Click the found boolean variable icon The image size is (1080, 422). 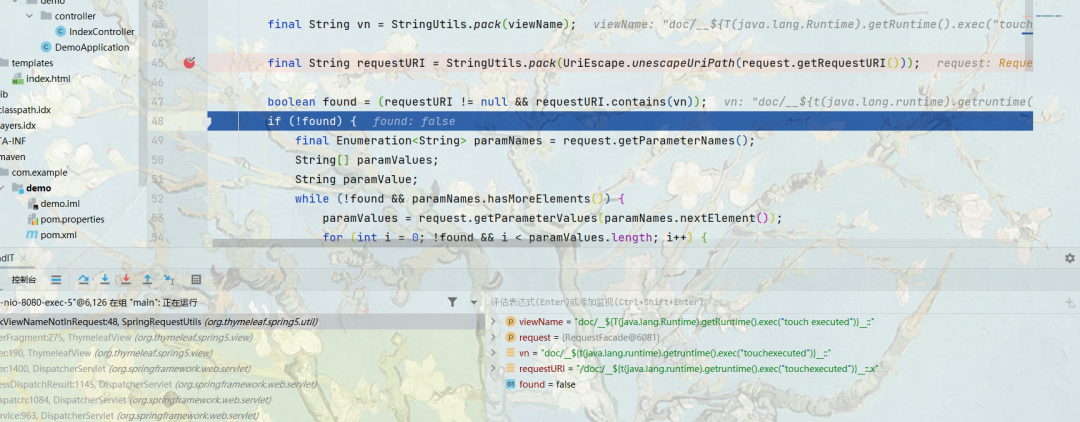pyautogui.click(x=510, y=384)
